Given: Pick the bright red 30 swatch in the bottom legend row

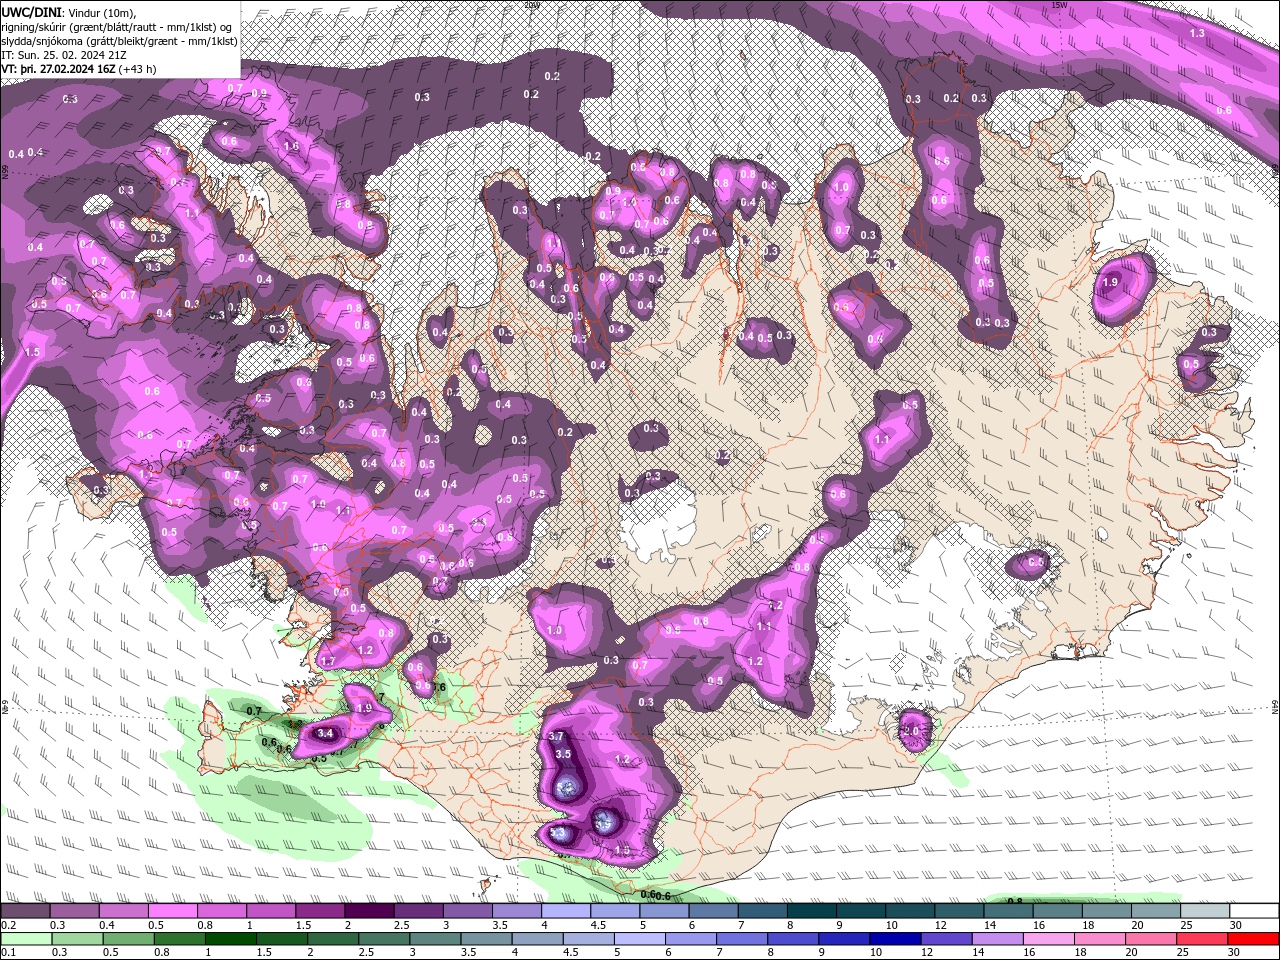Looking at the screenshot, I should point(1254,938).
